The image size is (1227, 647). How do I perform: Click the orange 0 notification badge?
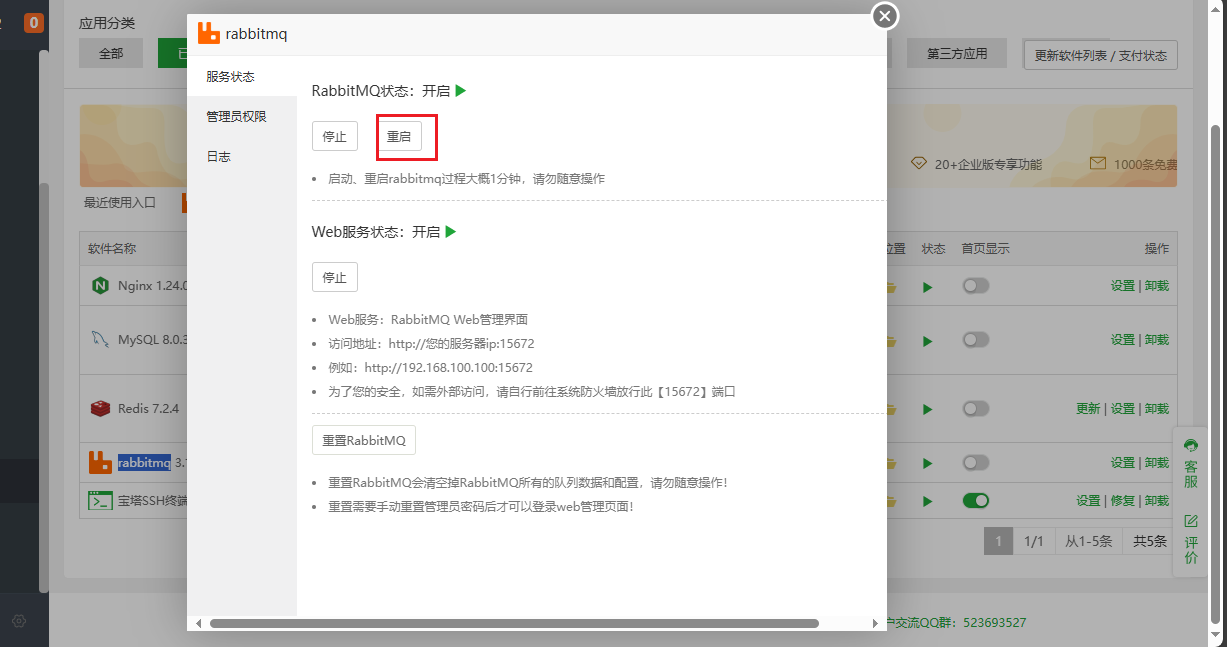click(34, 22)
